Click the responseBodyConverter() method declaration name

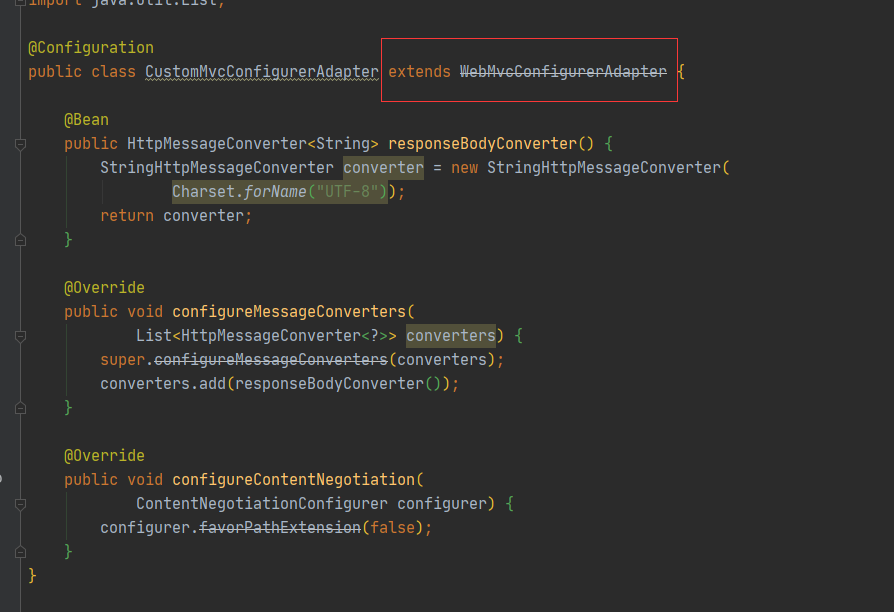tap(491, 144)
